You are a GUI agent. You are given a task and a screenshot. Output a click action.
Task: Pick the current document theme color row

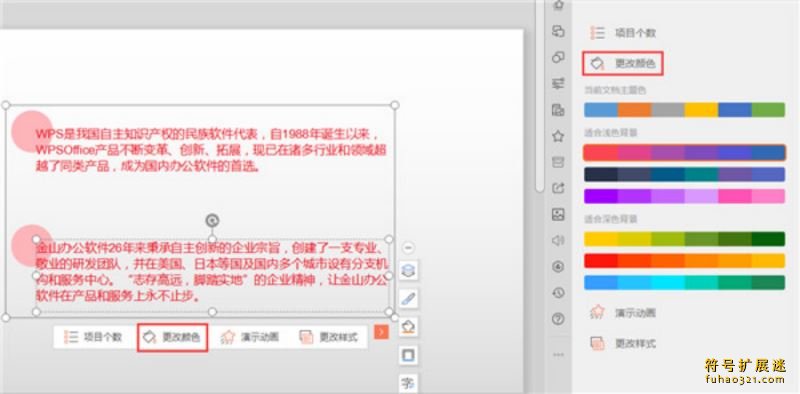pos(684,110)
